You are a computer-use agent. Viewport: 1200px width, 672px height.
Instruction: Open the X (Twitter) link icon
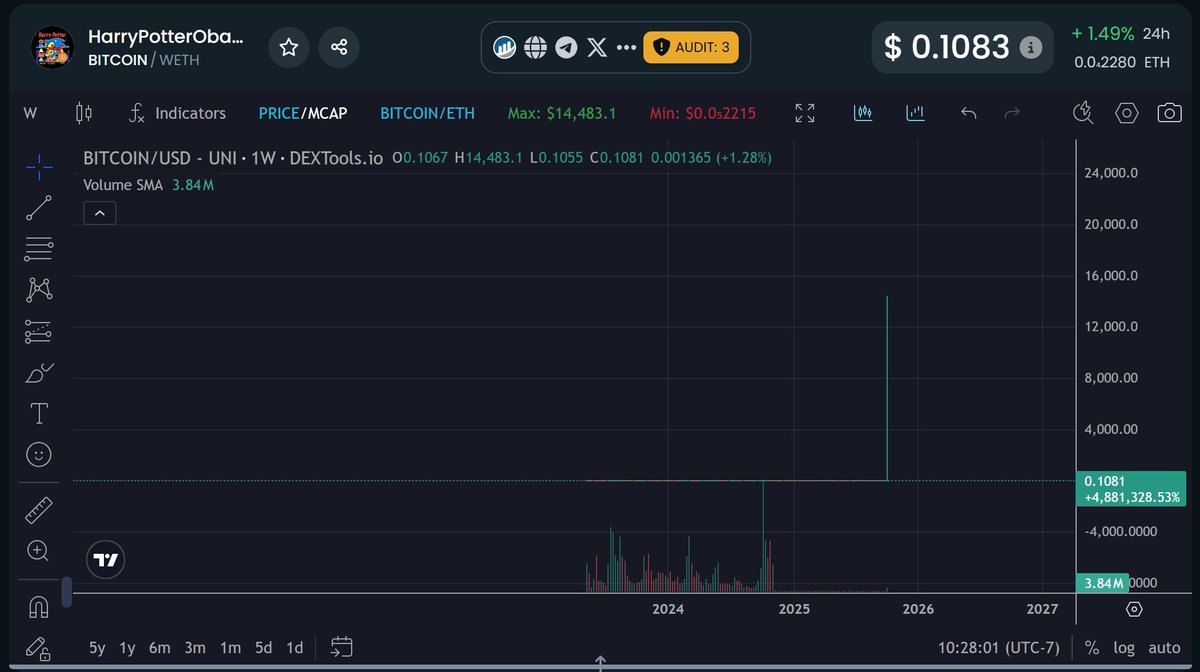(597, 47)
